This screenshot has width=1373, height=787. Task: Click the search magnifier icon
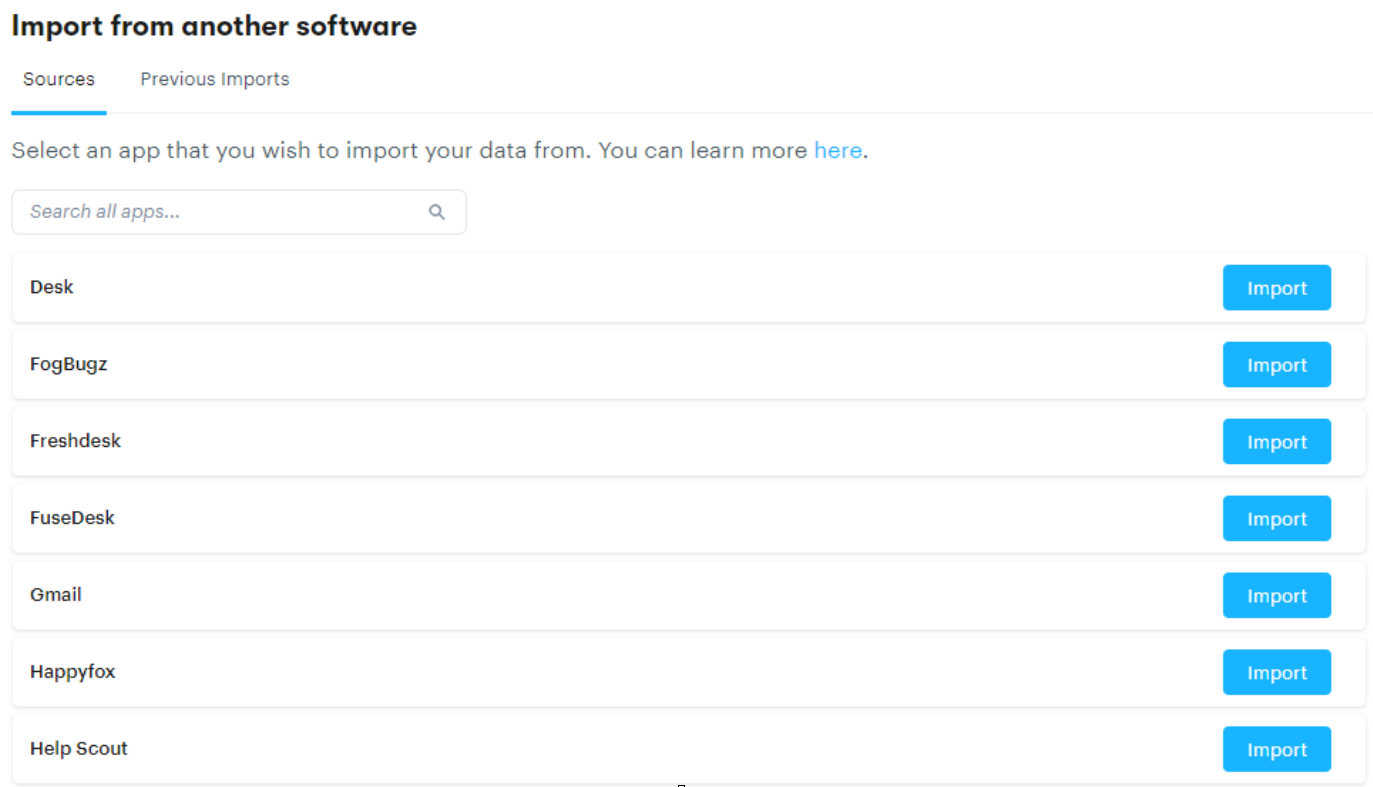[436, 212]
